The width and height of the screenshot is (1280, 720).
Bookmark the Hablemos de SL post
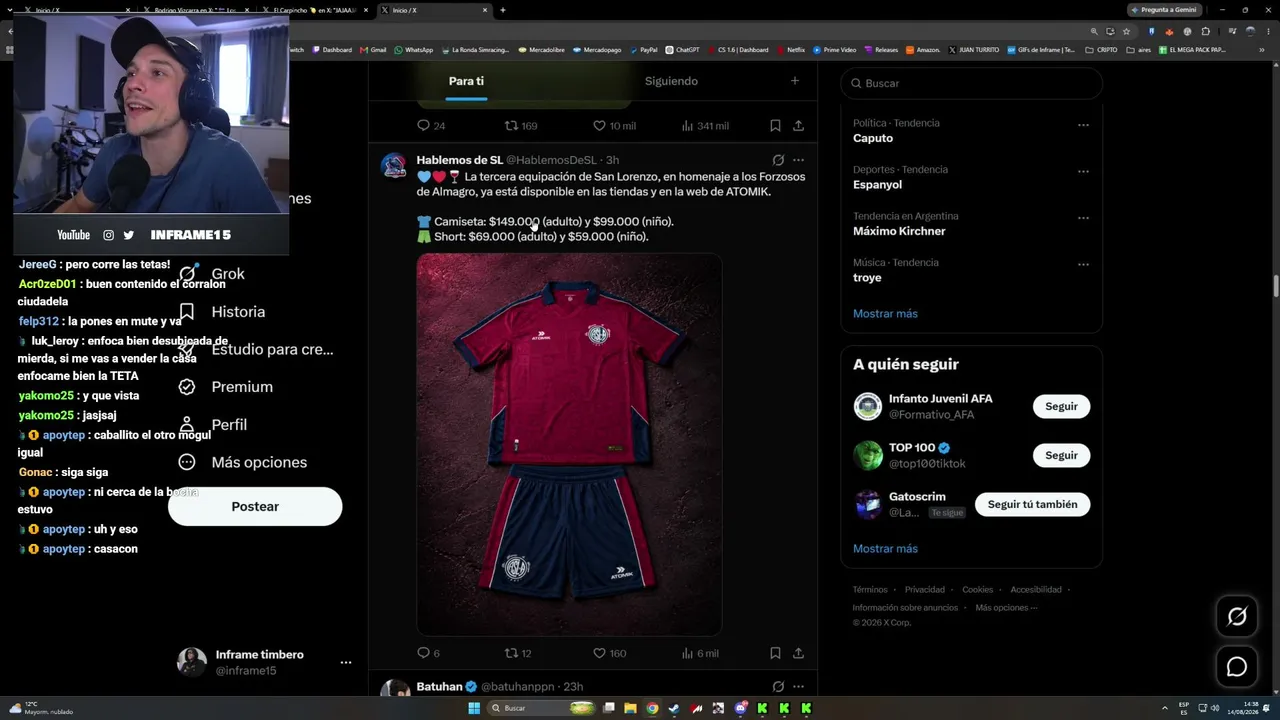(775, 653)
